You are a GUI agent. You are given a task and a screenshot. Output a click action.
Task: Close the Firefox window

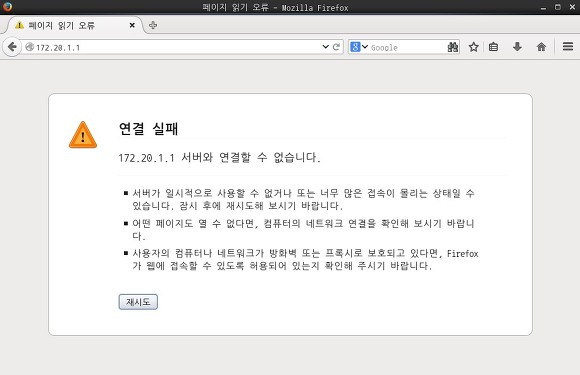pyautogui.click(x=572, y=7)
